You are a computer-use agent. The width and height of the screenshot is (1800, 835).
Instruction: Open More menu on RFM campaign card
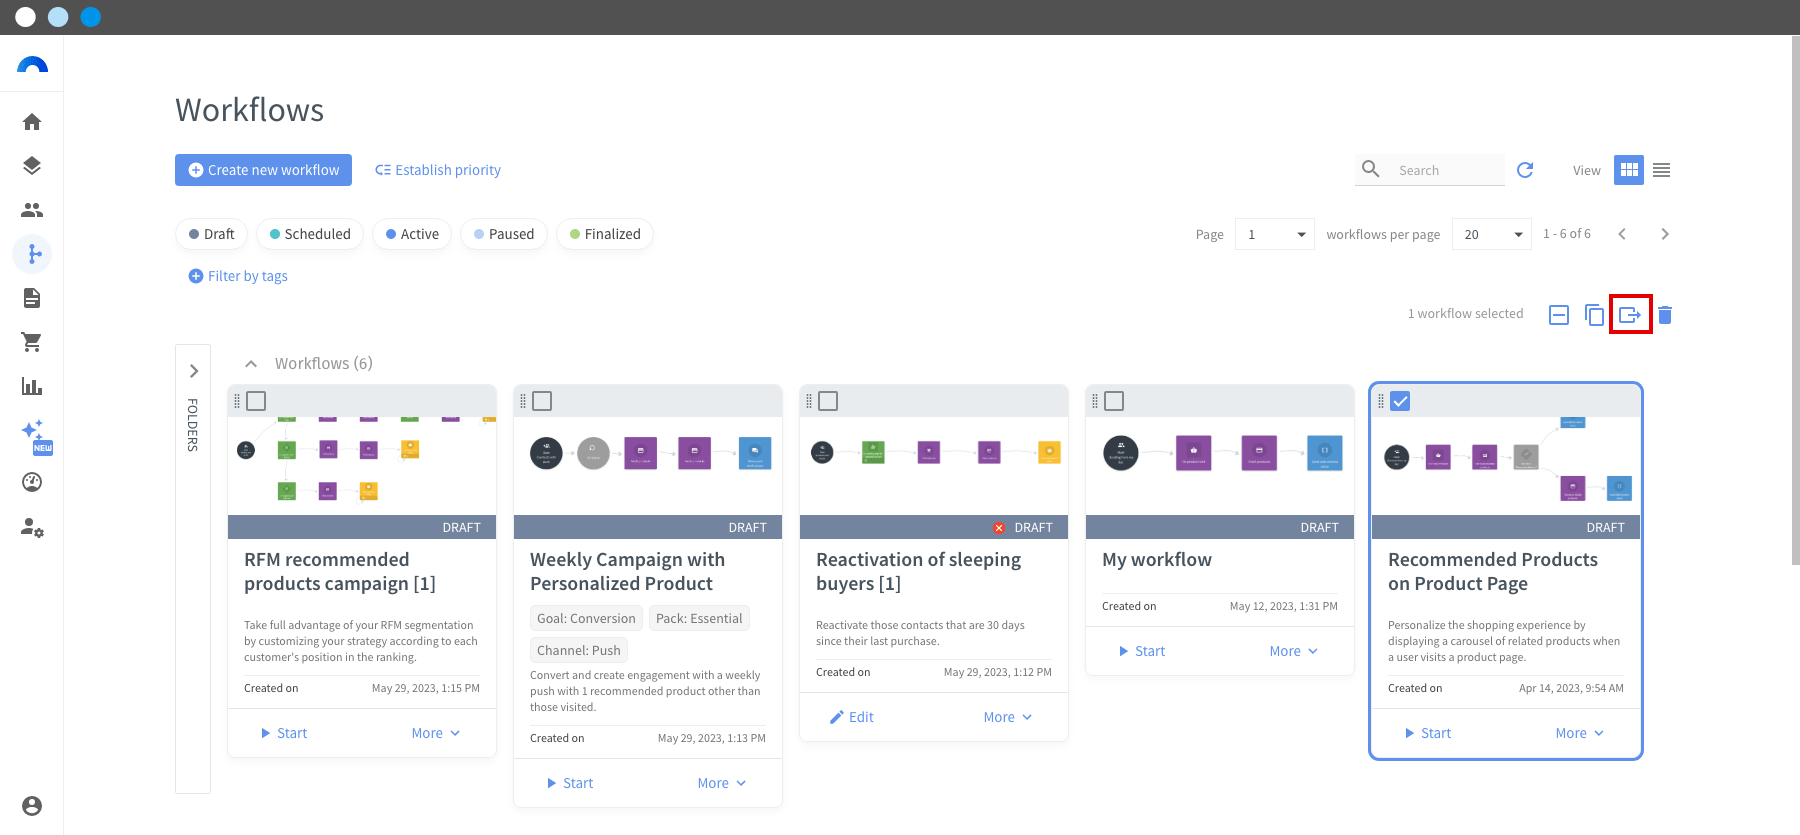click(x=436, y=733)
